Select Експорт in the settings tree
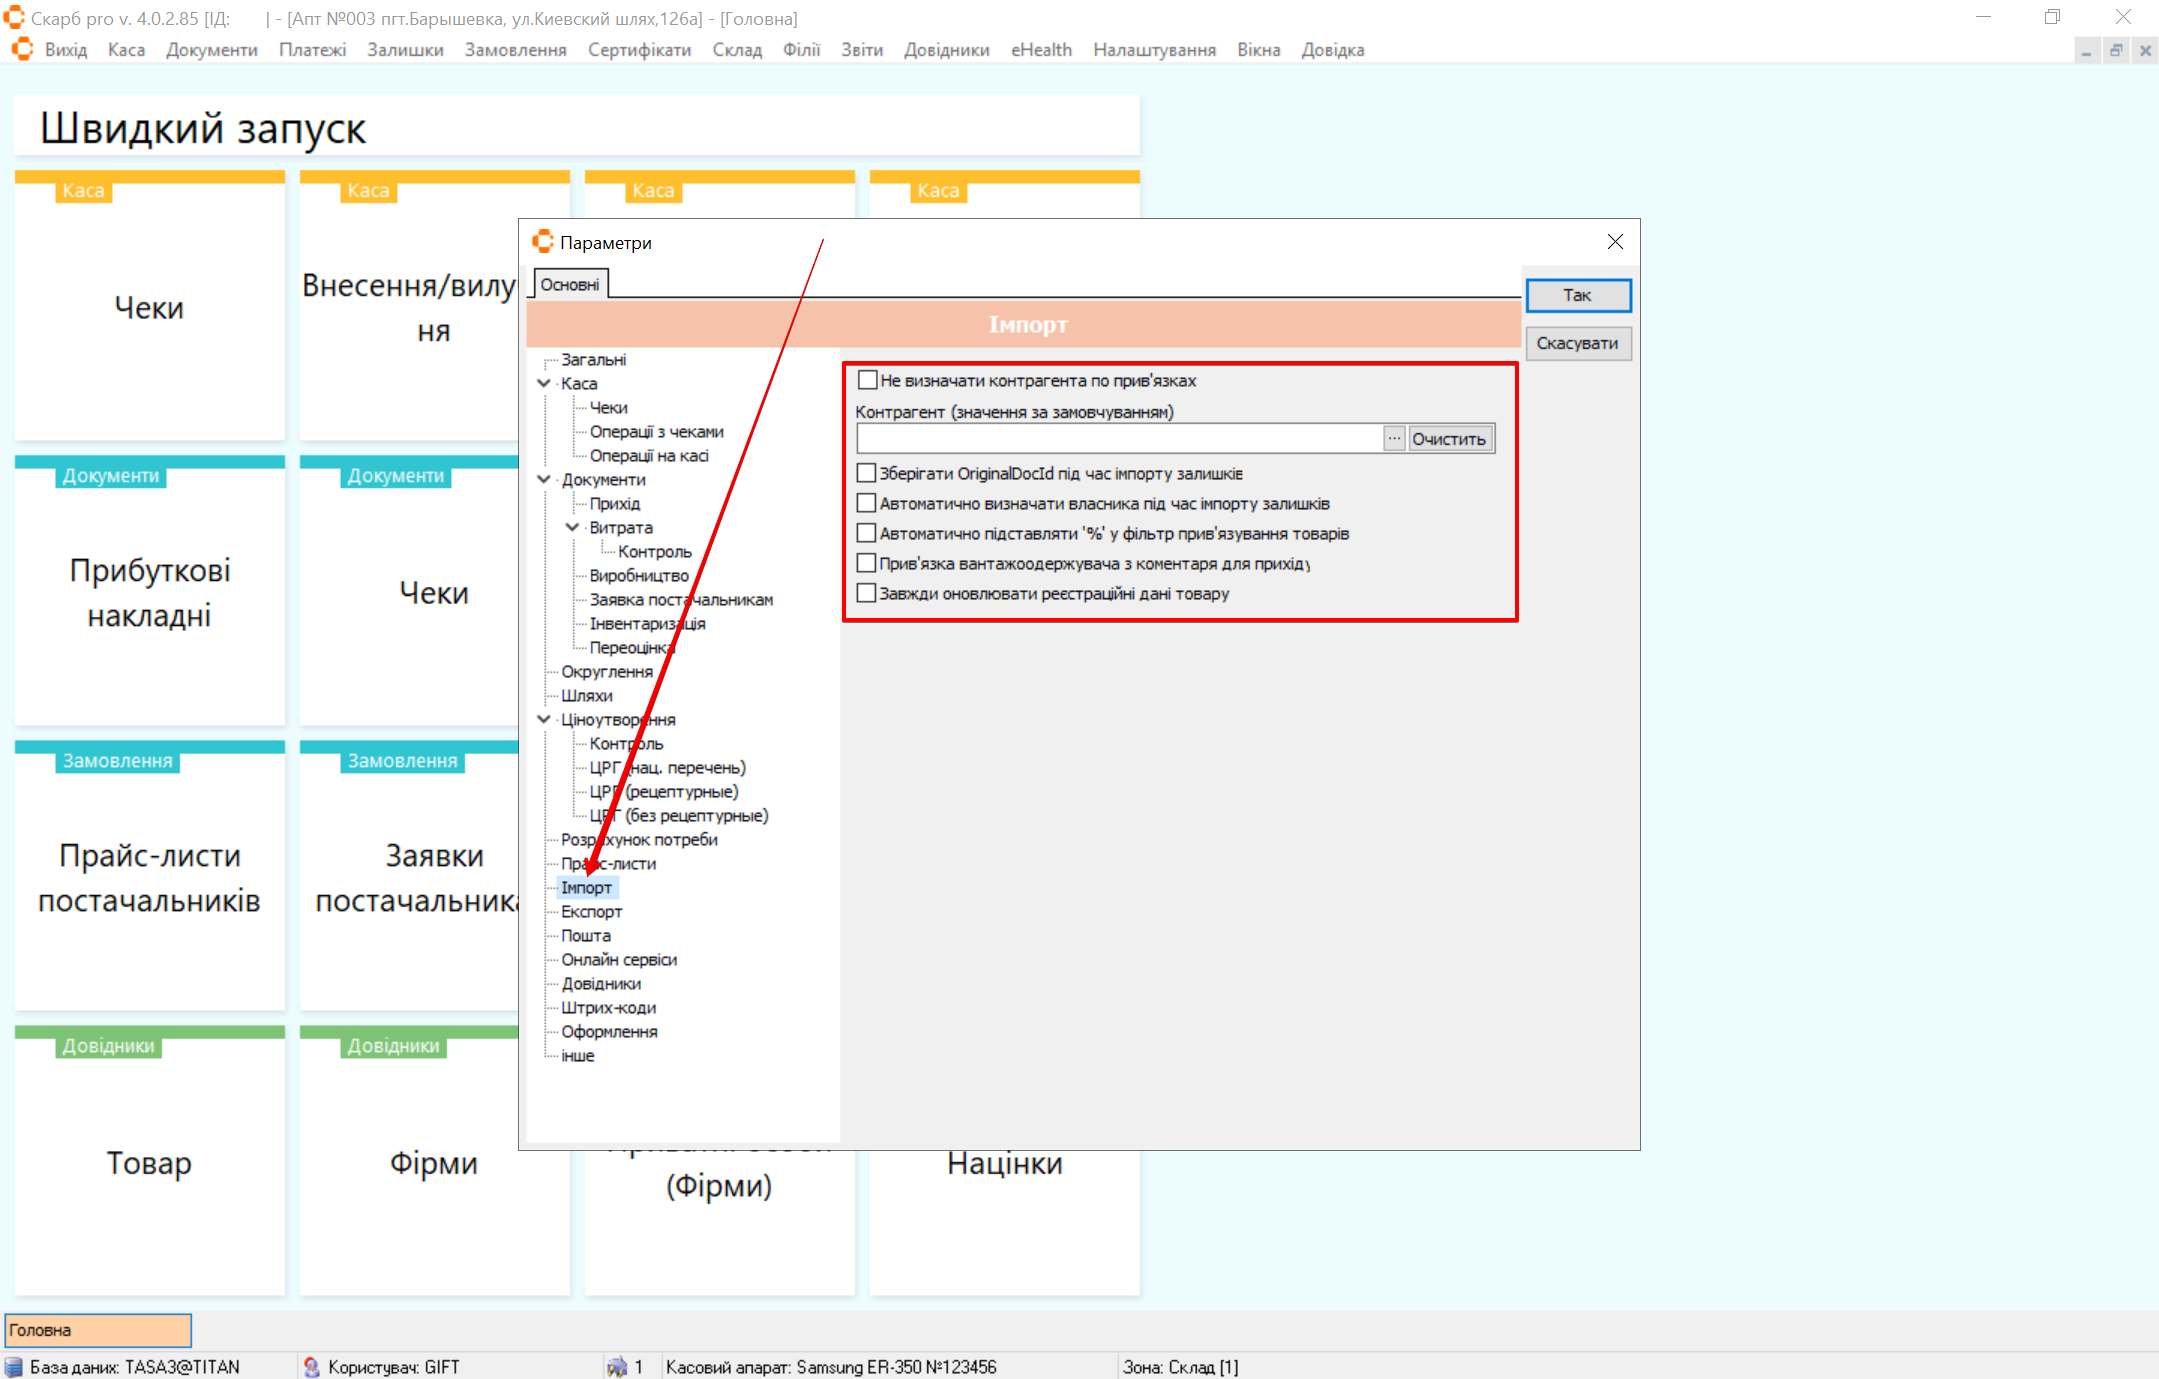 [591, 911]
